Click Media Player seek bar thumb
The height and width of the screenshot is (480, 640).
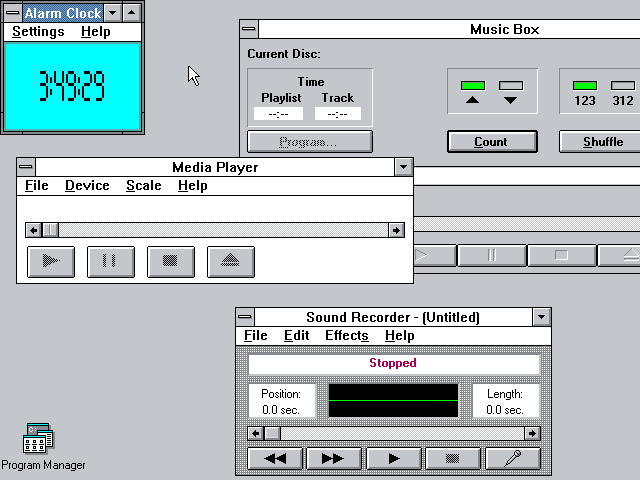51,230
